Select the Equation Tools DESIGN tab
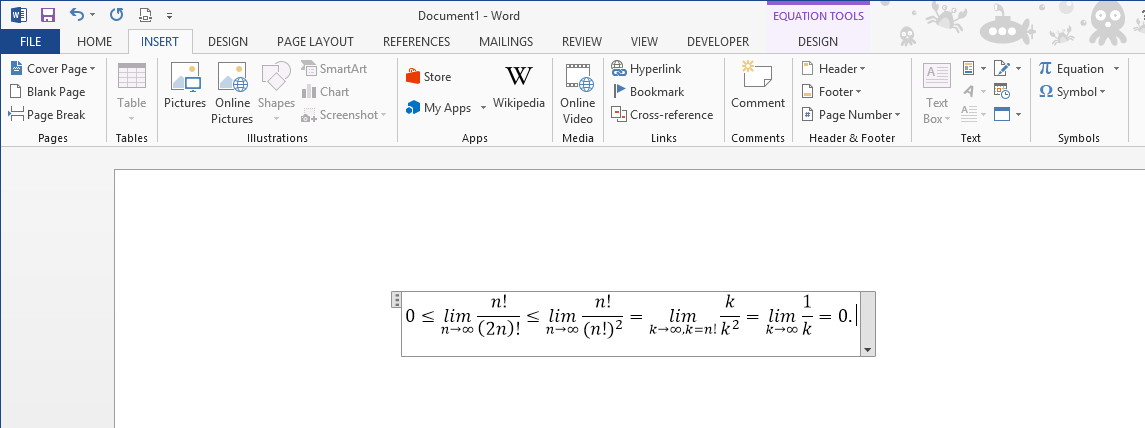 pyautogui.click(x=818, y=42)
